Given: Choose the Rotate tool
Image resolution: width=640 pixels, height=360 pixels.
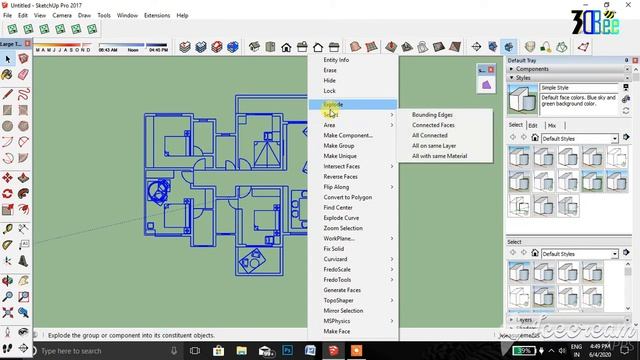Looking at the screenshot, I should point(7,193).
